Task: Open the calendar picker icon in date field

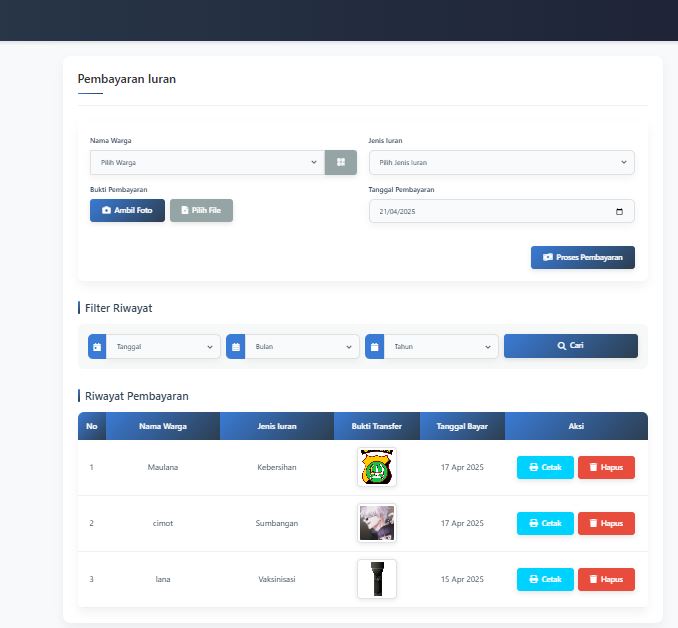Action: click(x=619, y=211)
